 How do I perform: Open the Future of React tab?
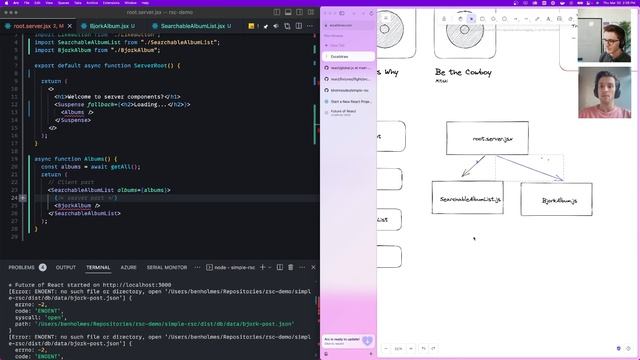click(349, 113)
